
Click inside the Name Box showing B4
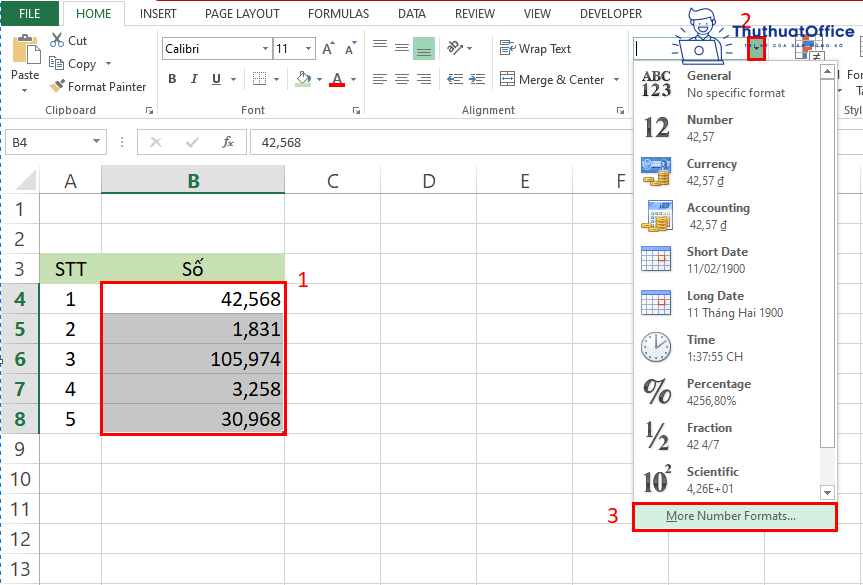pyautogui.click(x=50, y=142)
